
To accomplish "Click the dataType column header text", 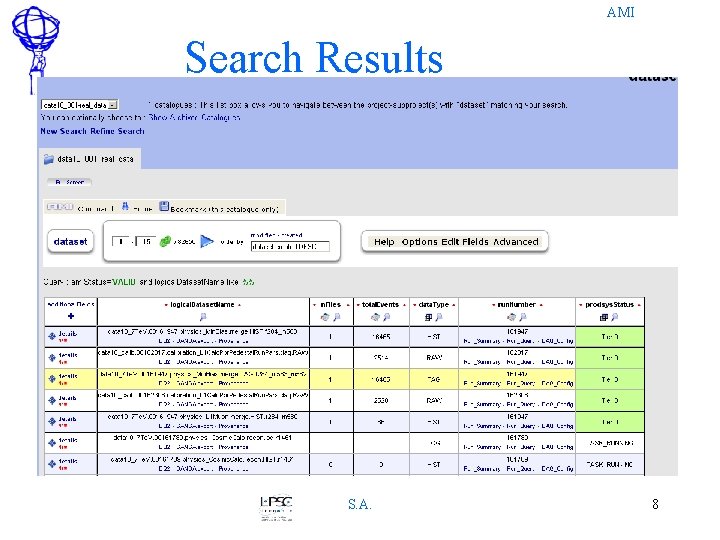I will (x=434, y=305).
